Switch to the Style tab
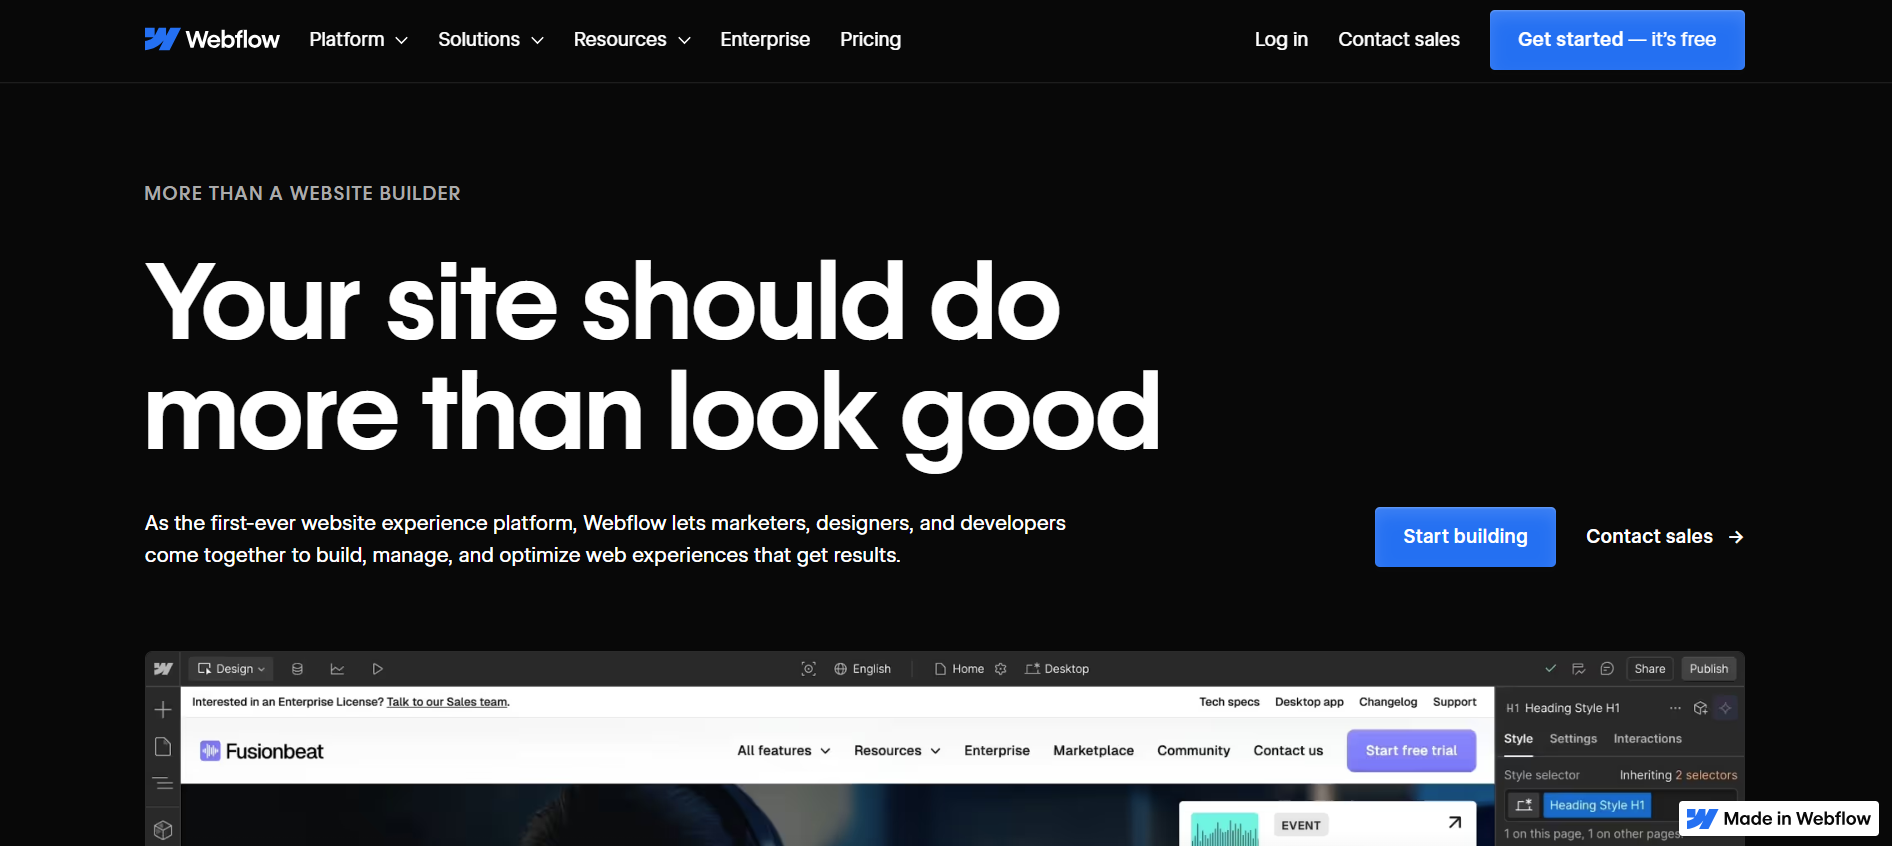Image resolution: width=1892 pixels, height=846 pixels. click(1518, 739)
